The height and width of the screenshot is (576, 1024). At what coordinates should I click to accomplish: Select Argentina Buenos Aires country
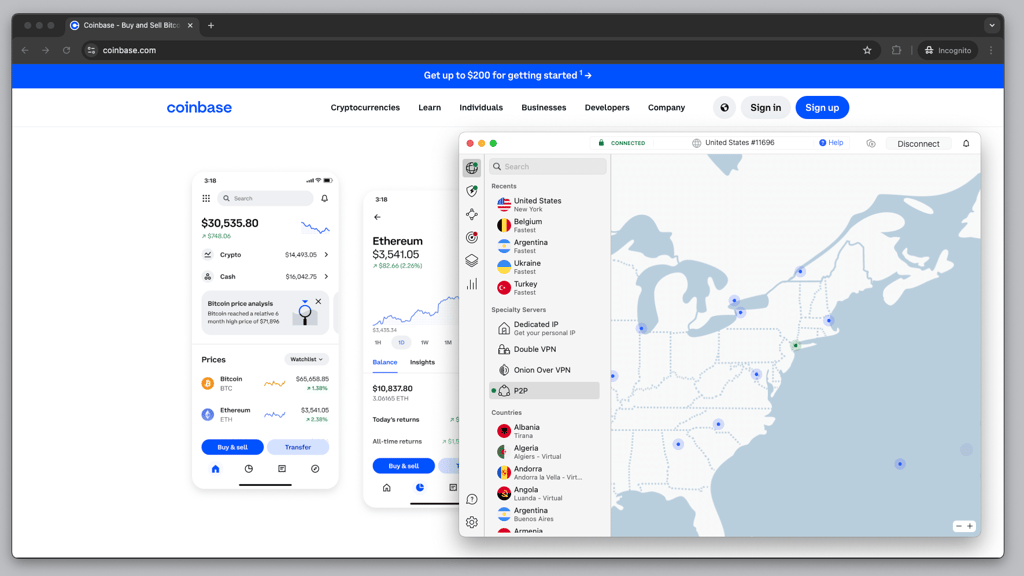pos(544,515)
